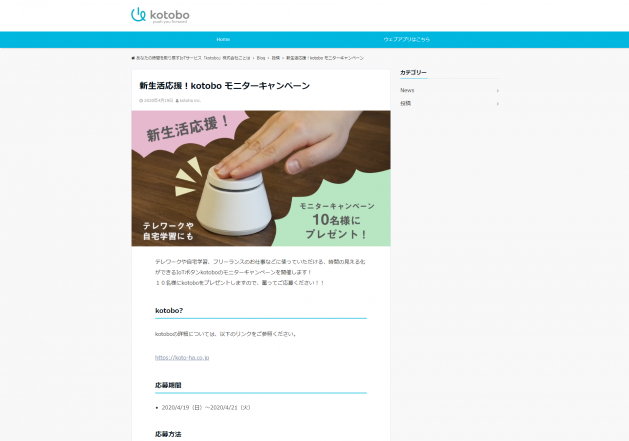Click the article title 新生活応援！kotobo モニターキャンペーン
The height and width of the screenshot is (441, 629).
(225, 85)
